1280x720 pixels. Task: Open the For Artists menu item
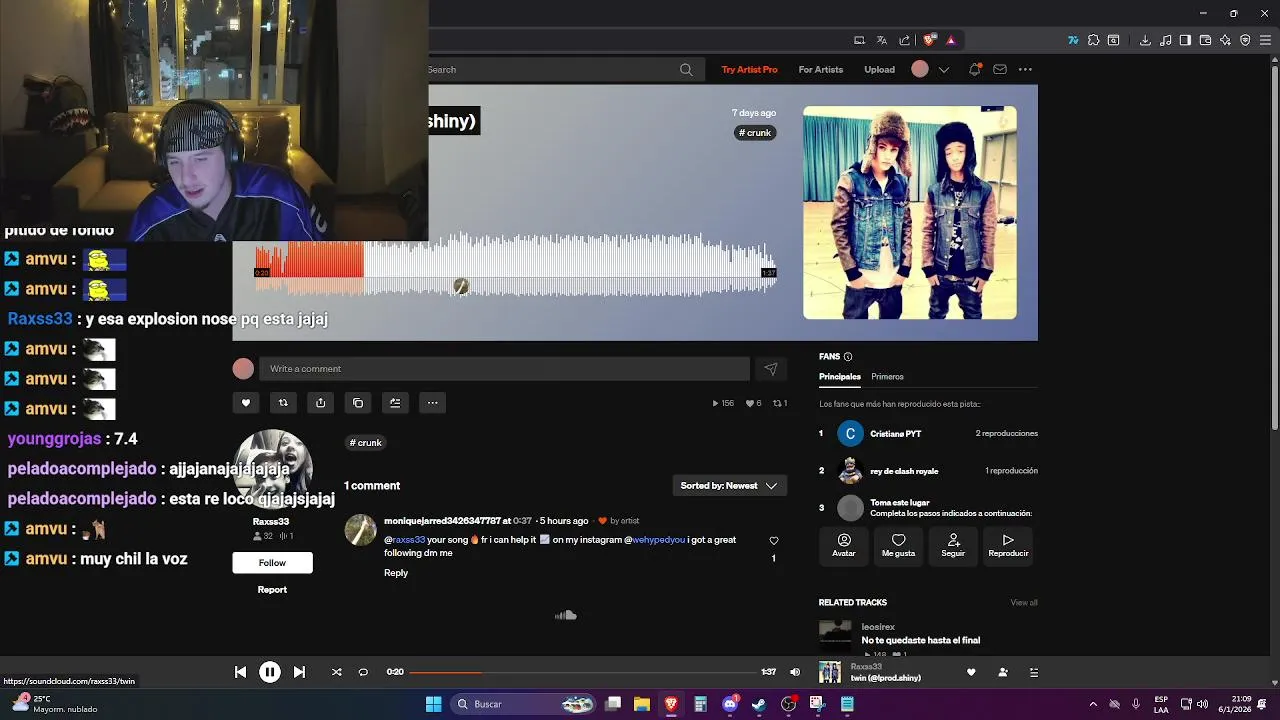[821, 70]
